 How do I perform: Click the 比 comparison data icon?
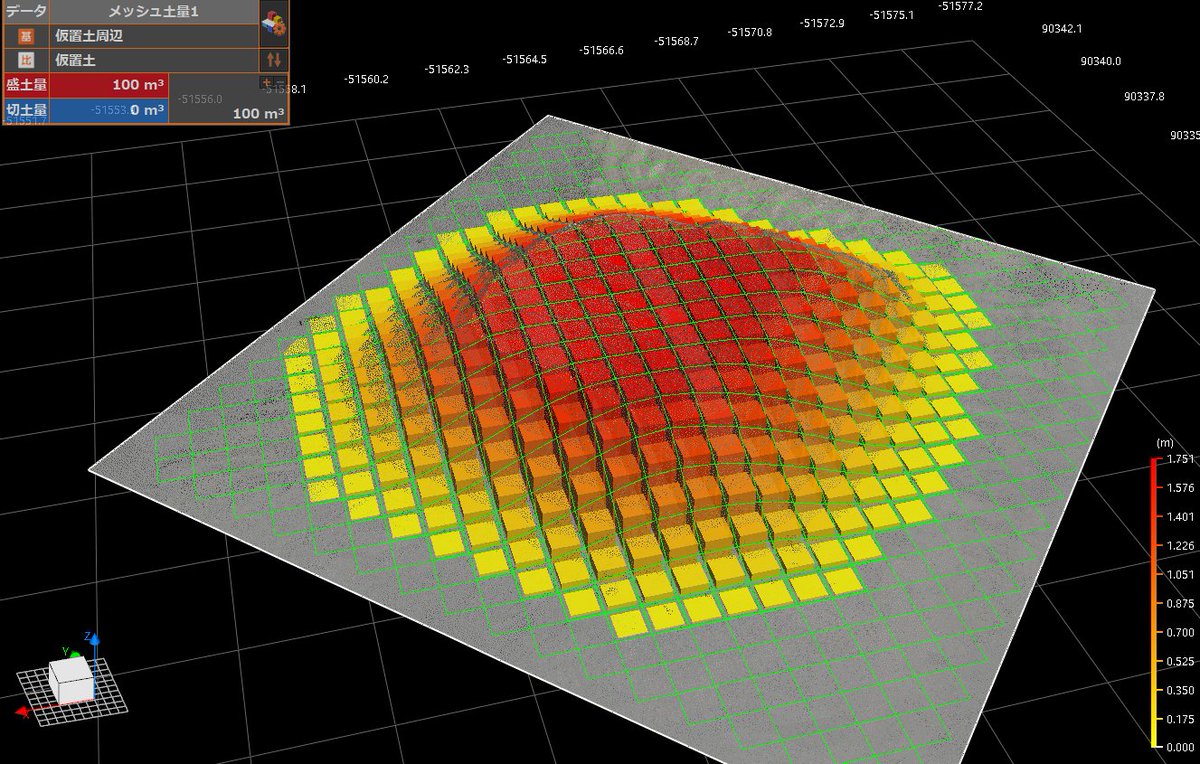pos(25,60)
